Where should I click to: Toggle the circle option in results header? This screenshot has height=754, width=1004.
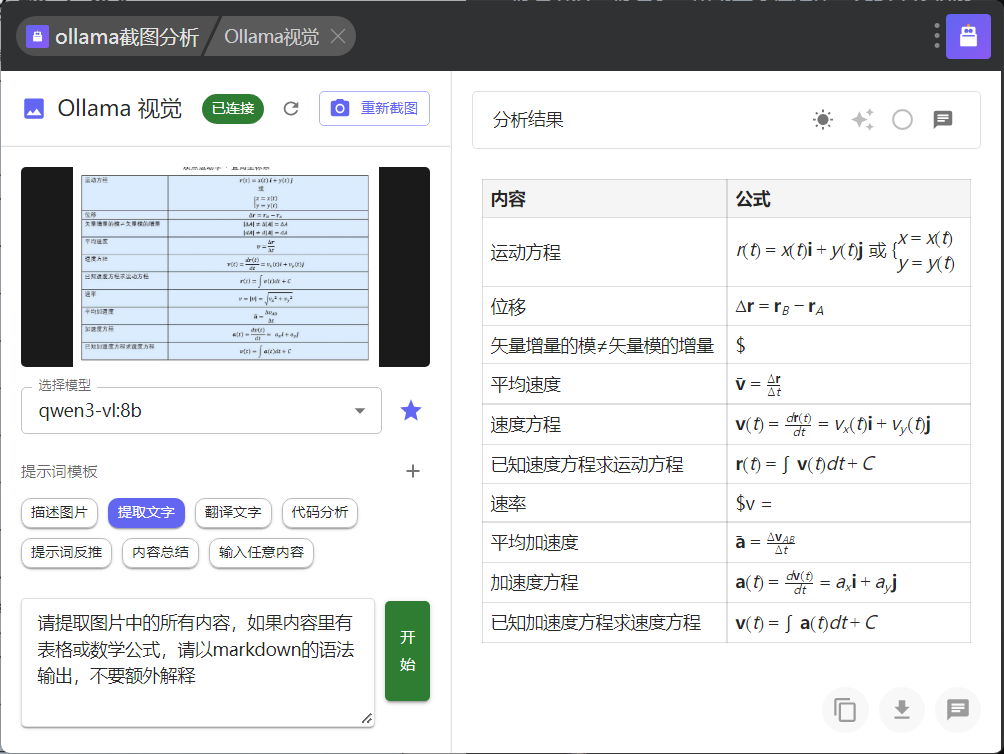pyautogui.click(x=902, y=120)
